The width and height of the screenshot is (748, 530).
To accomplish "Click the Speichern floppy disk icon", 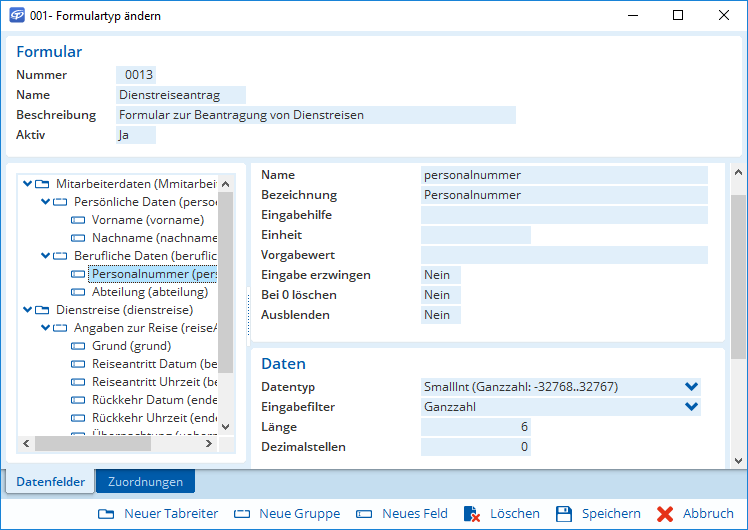I will [x=564, y=514].
